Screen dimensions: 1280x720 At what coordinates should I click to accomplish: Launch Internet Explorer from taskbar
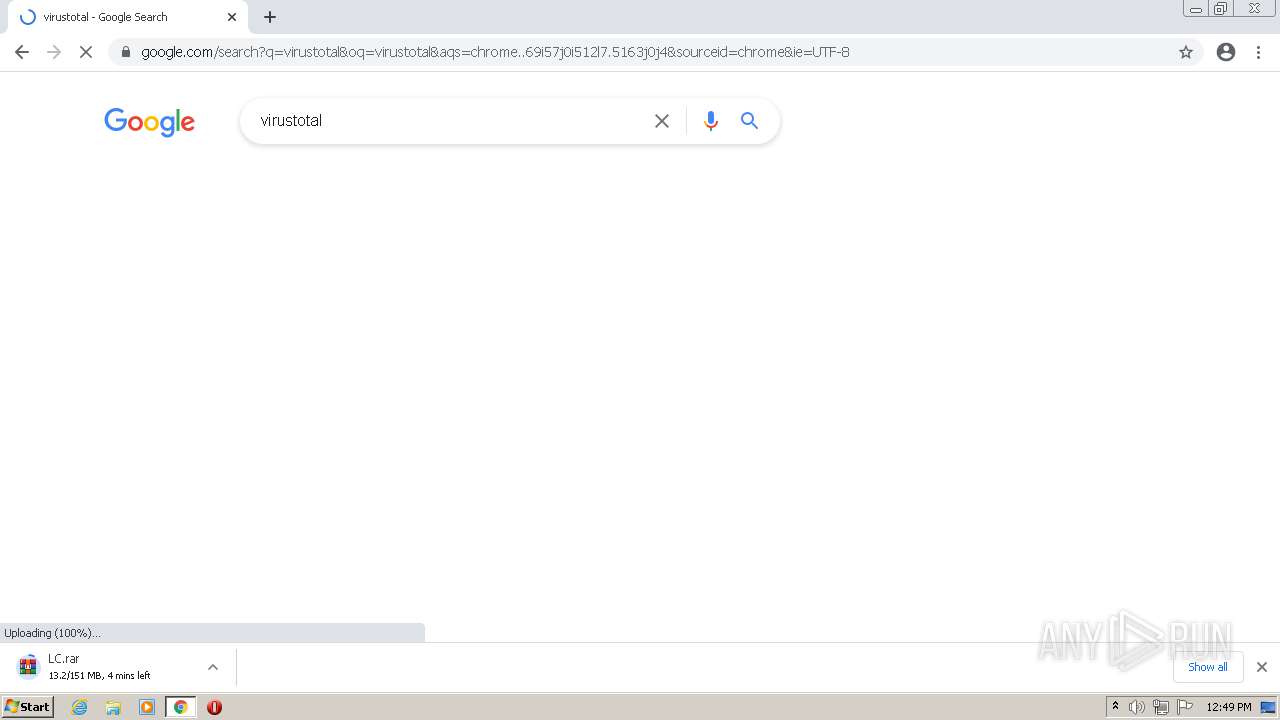coord(80,707)
